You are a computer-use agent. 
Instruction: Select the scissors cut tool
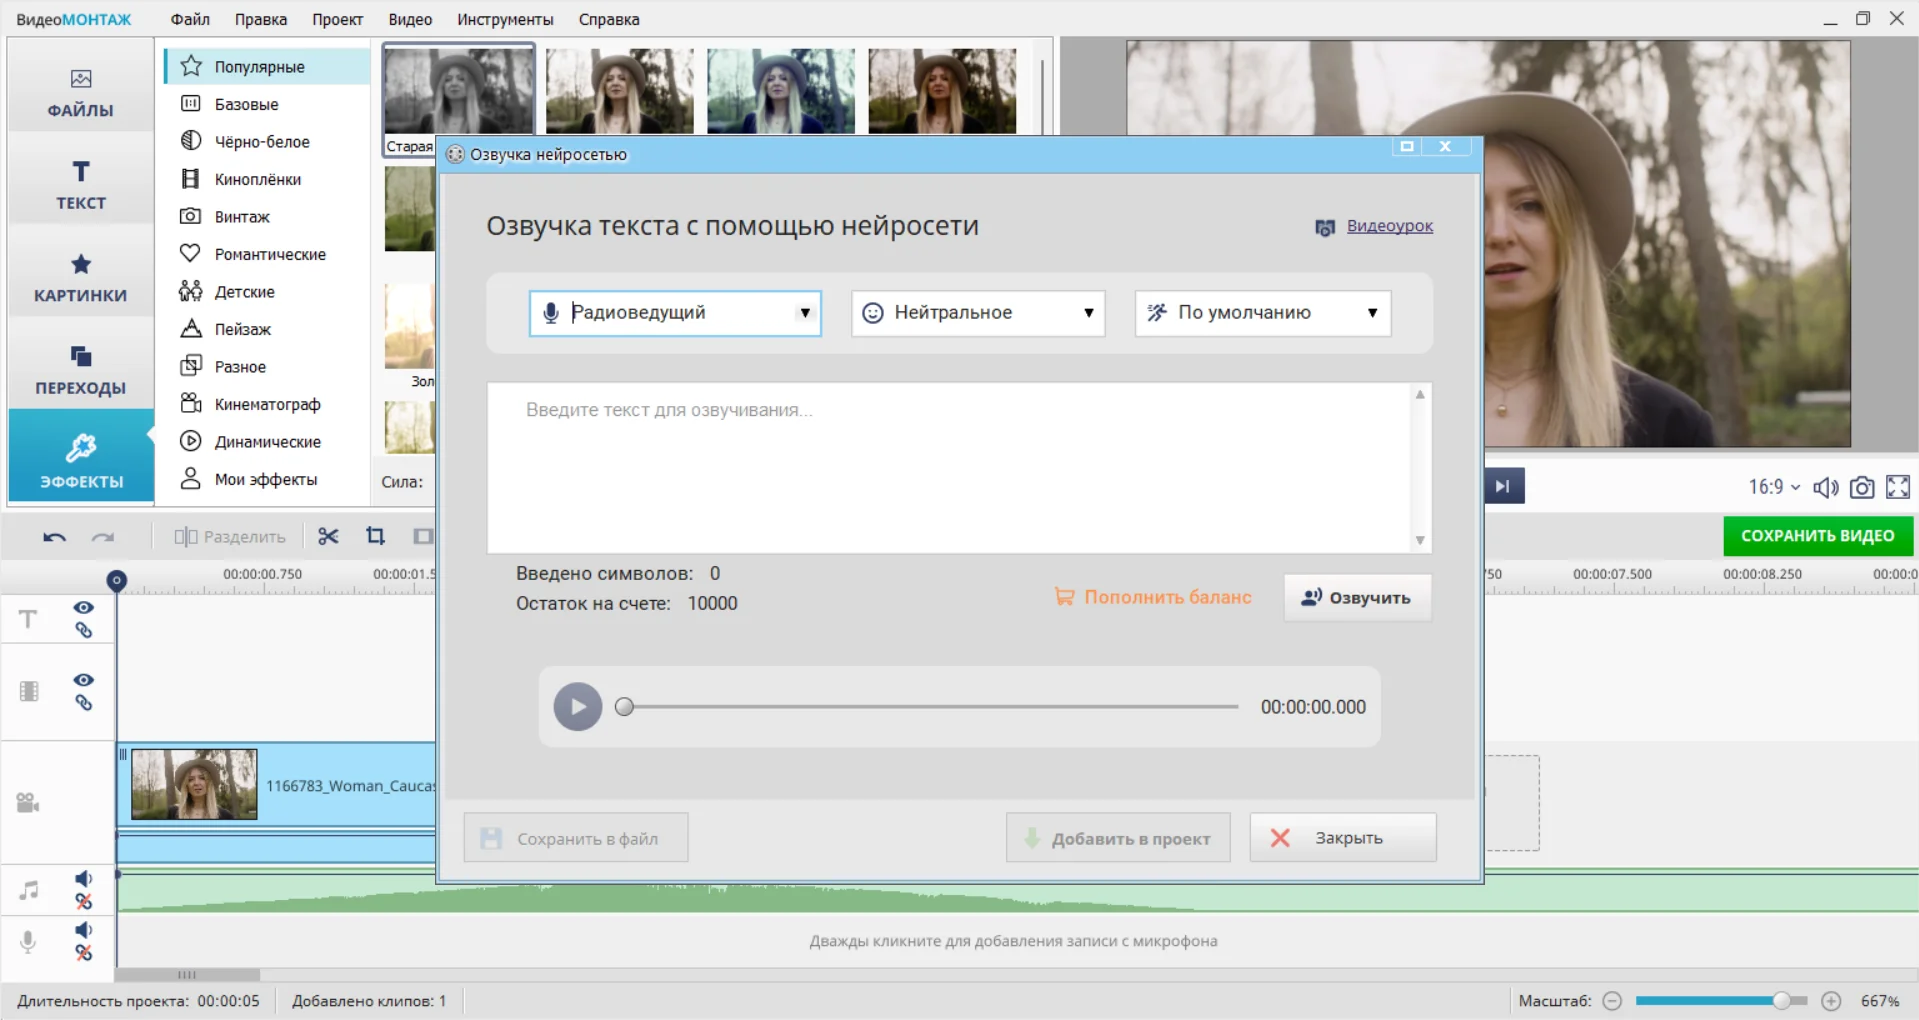(328, 536)
